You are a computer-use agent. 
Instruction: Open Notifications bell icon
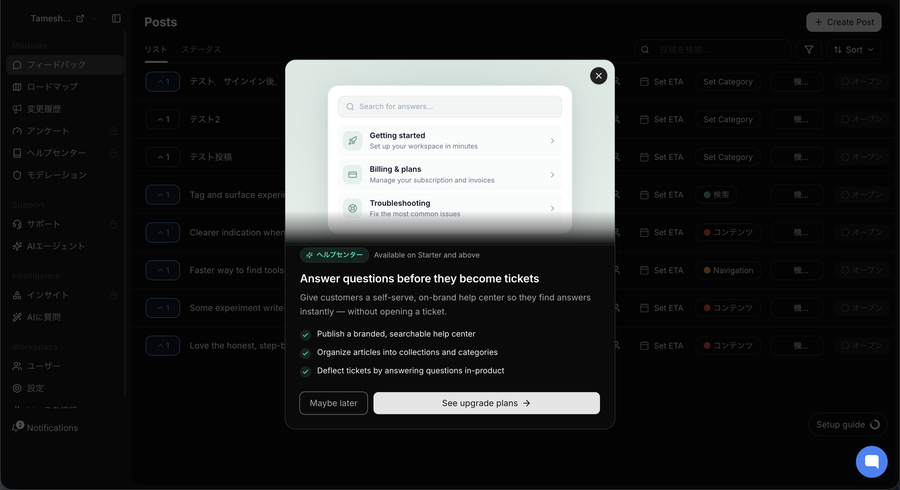coord(18,427)
